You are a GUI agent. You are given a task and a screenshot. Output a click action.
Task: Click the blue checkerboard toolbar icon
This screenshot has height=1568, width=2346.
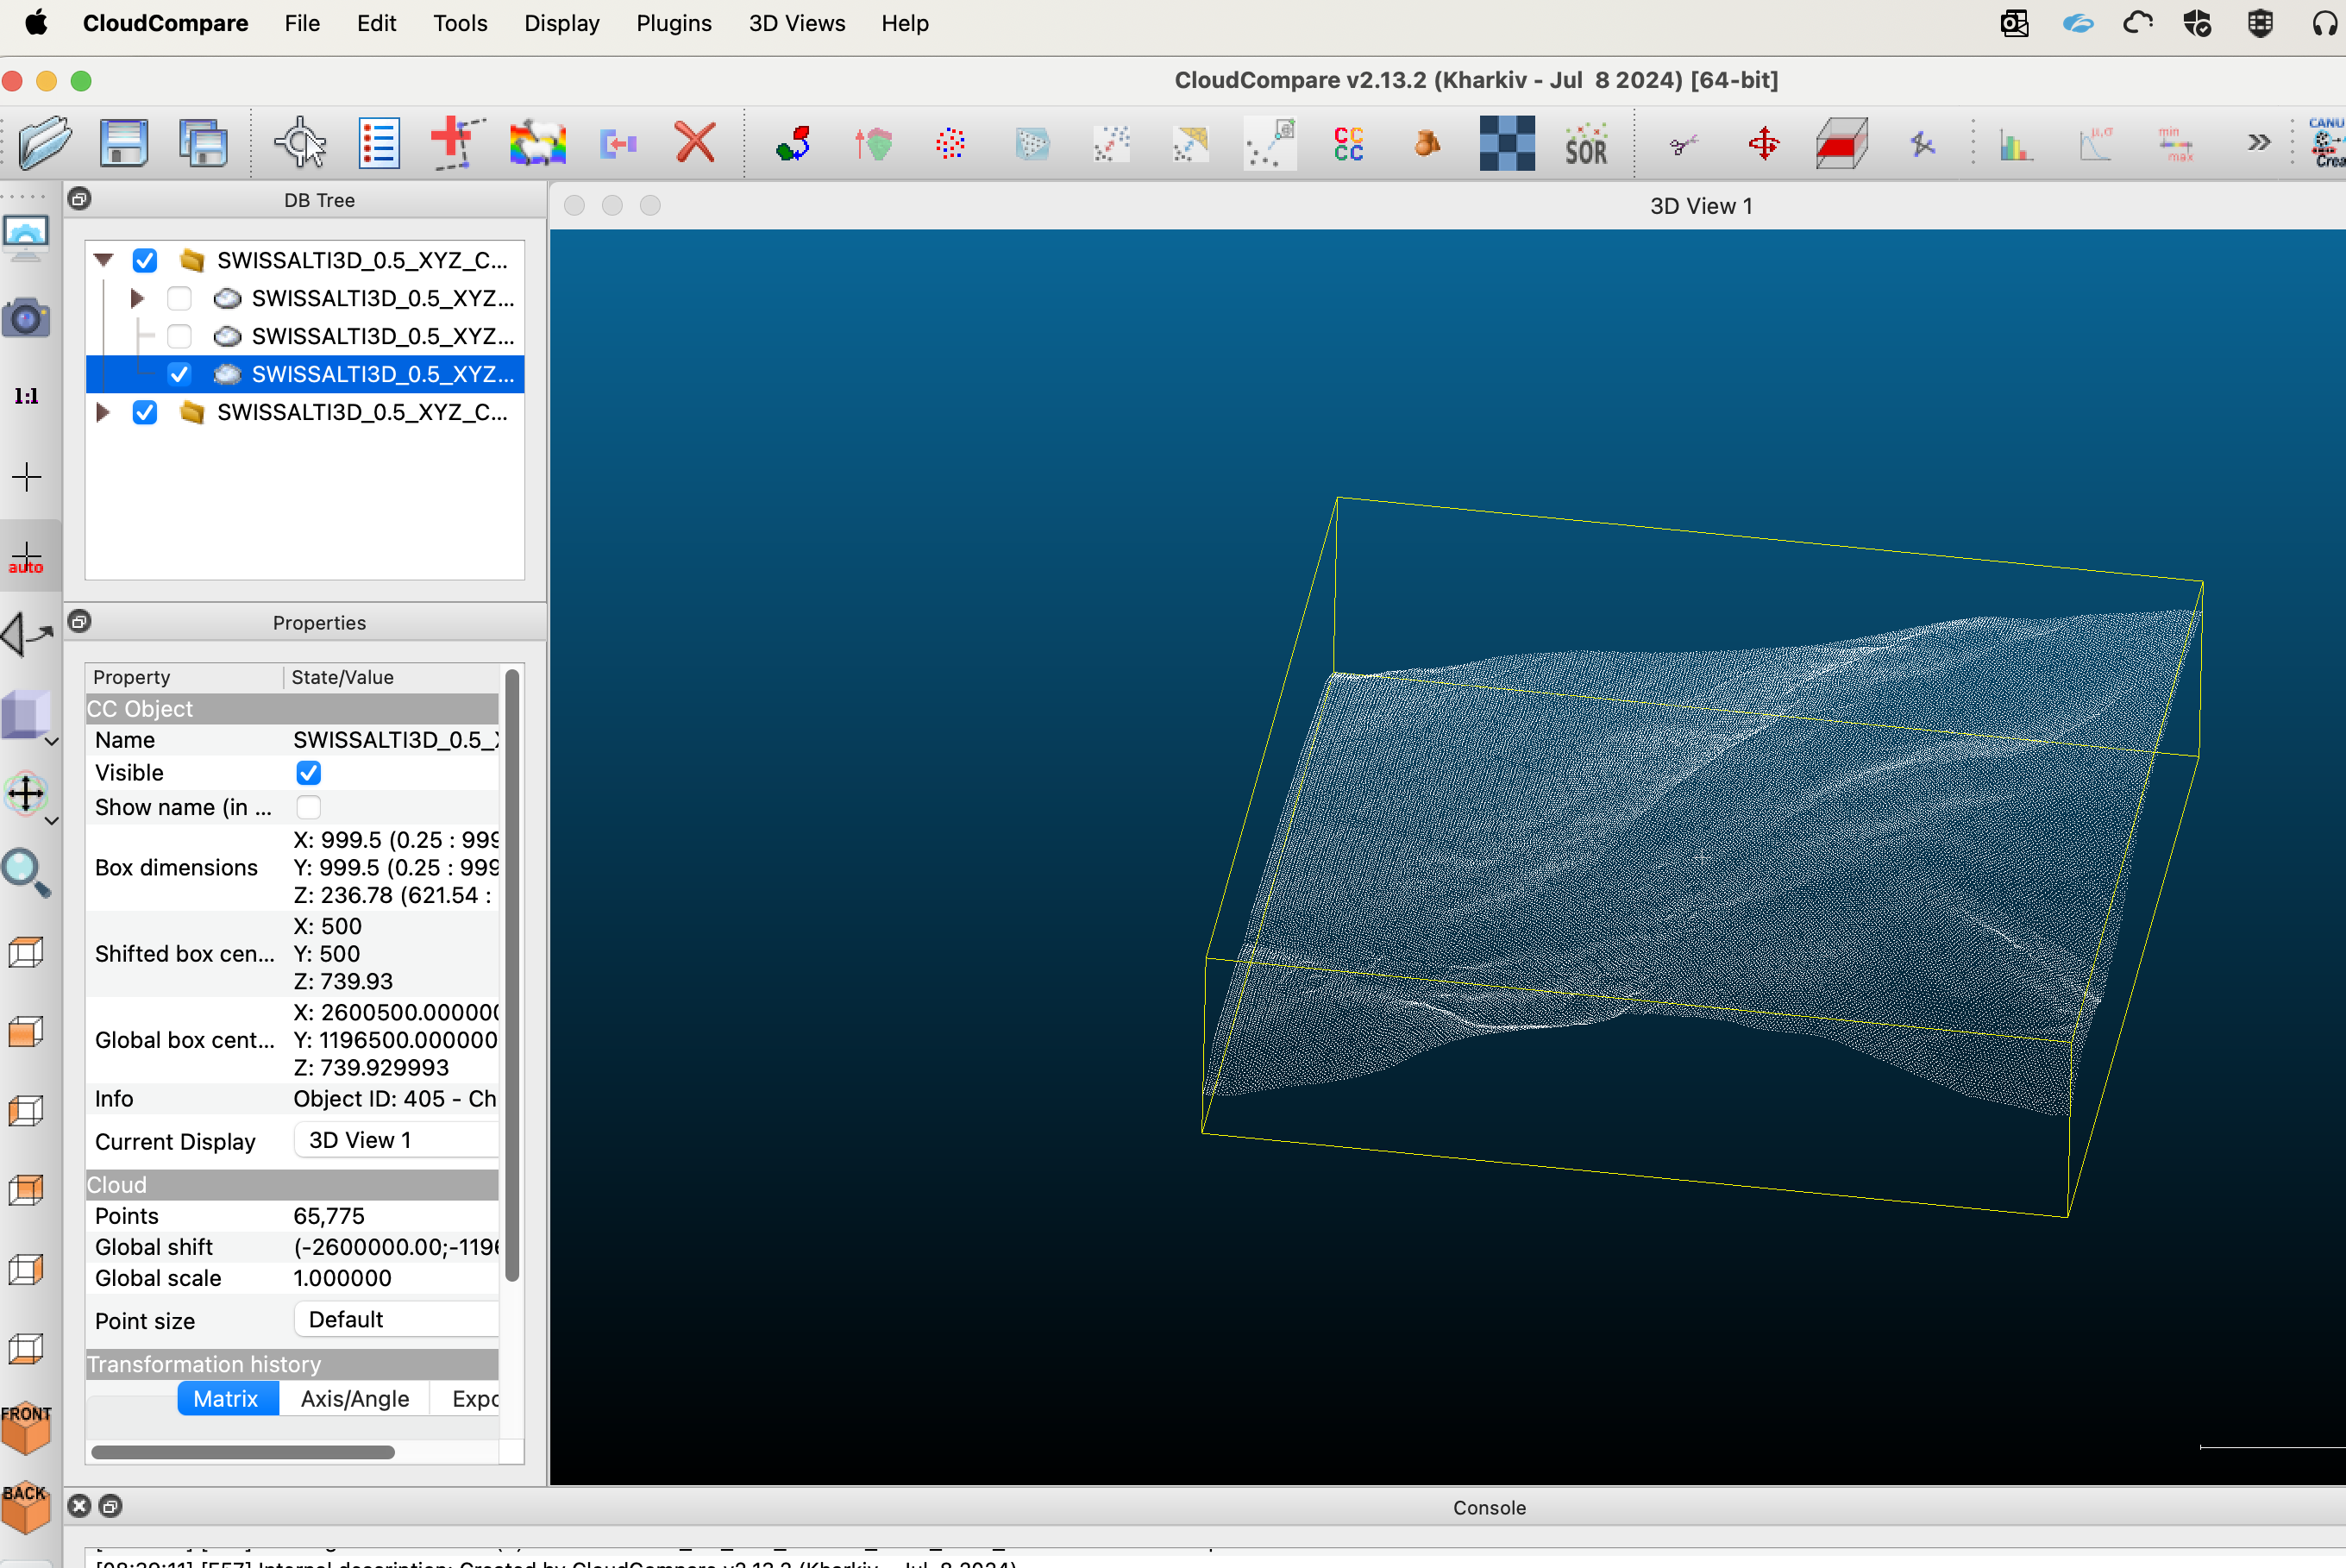[1507, 143]
